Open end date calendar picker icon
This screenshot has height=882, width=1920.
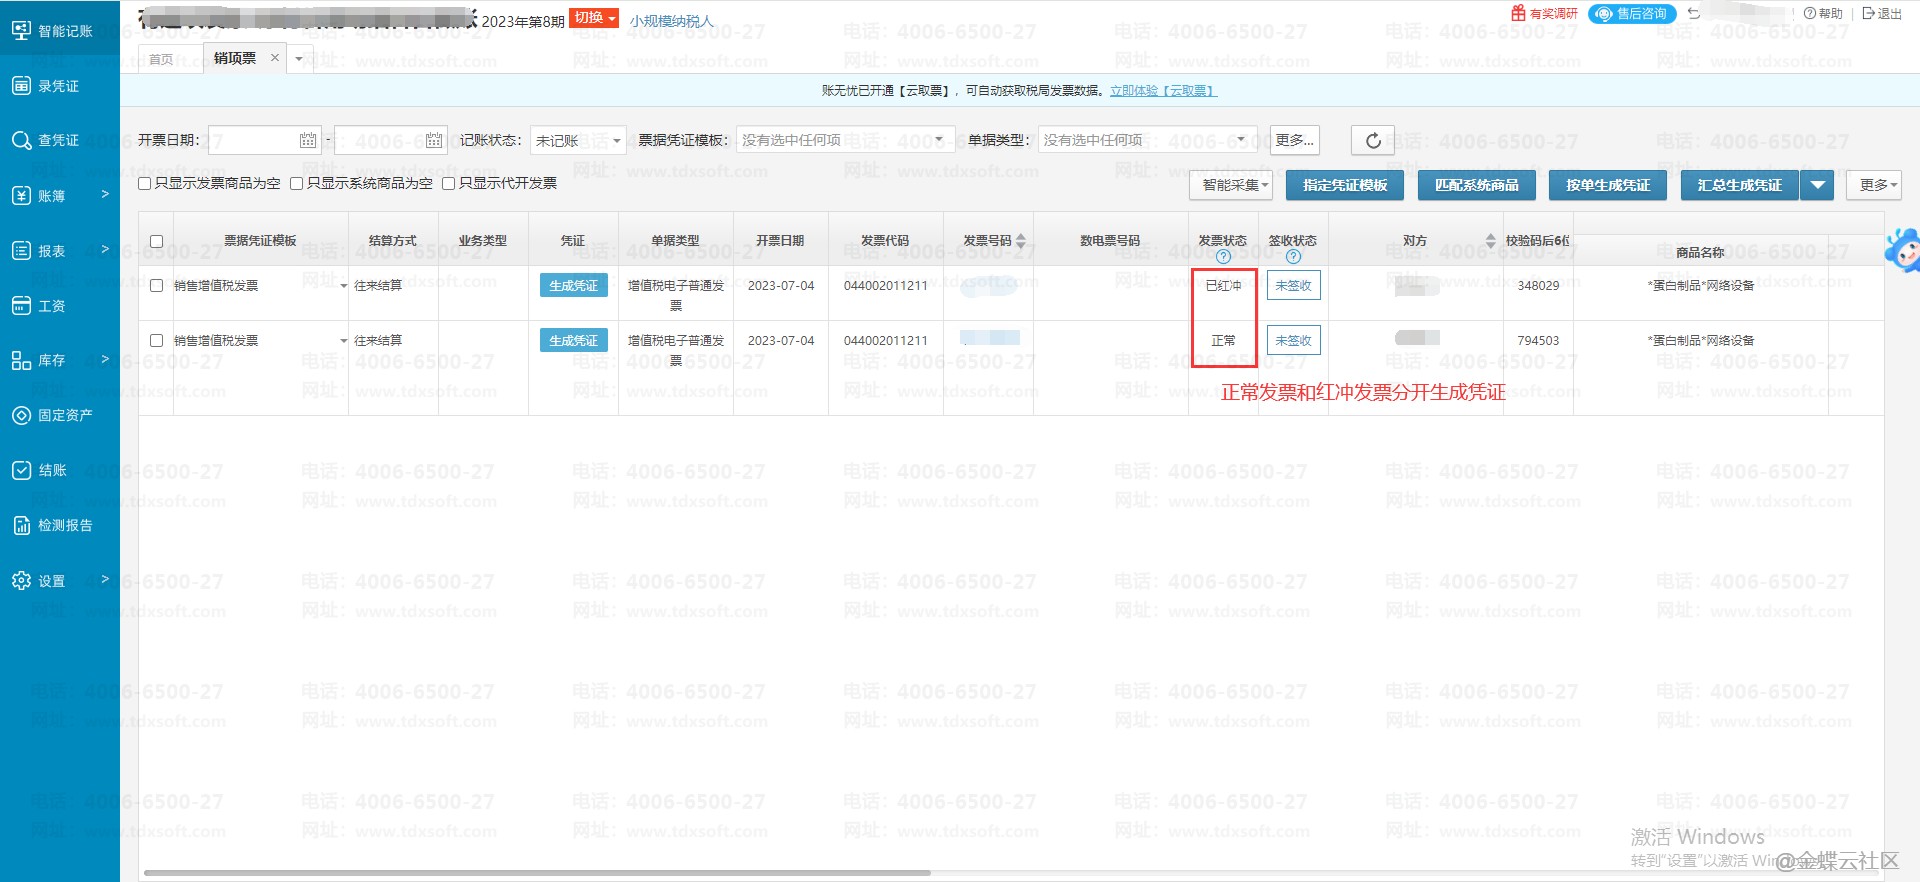(433, 141)
